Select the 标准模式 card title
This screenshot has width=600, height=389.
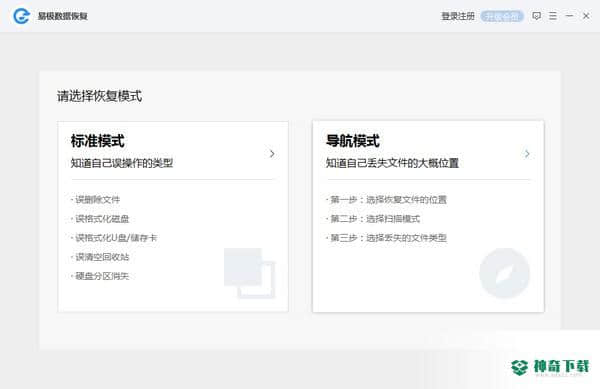tap(98, 141)
